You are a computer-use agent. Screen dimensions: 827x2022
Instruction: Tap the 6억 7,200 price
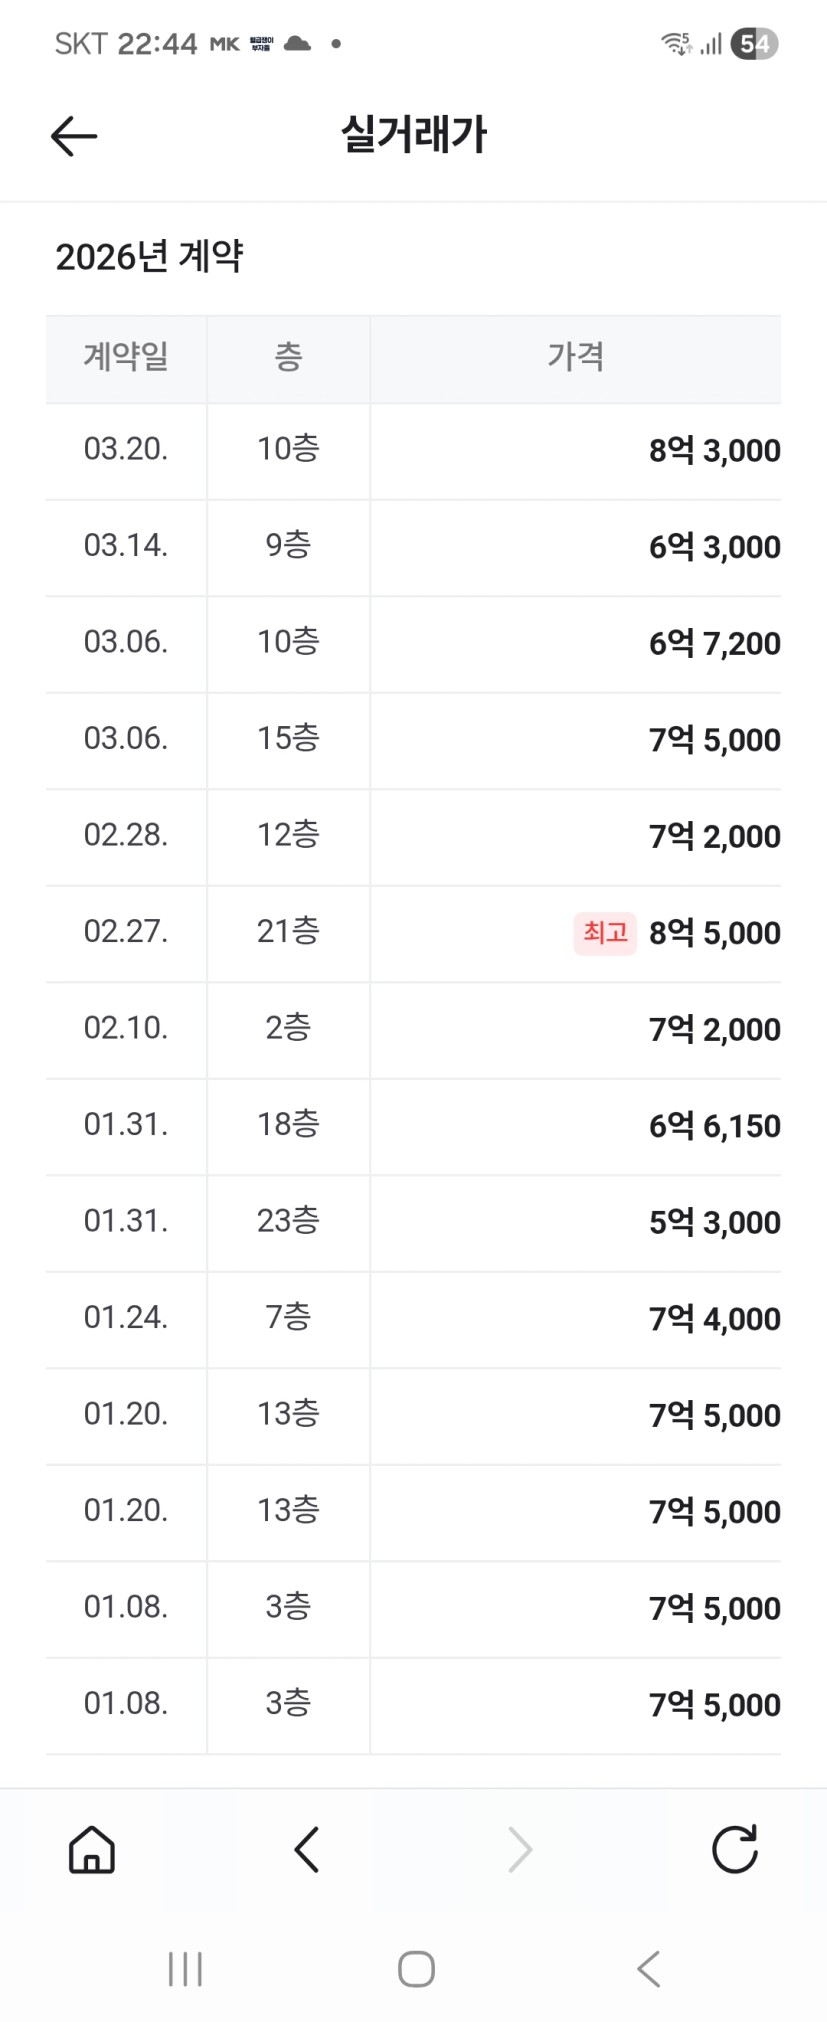714,644
